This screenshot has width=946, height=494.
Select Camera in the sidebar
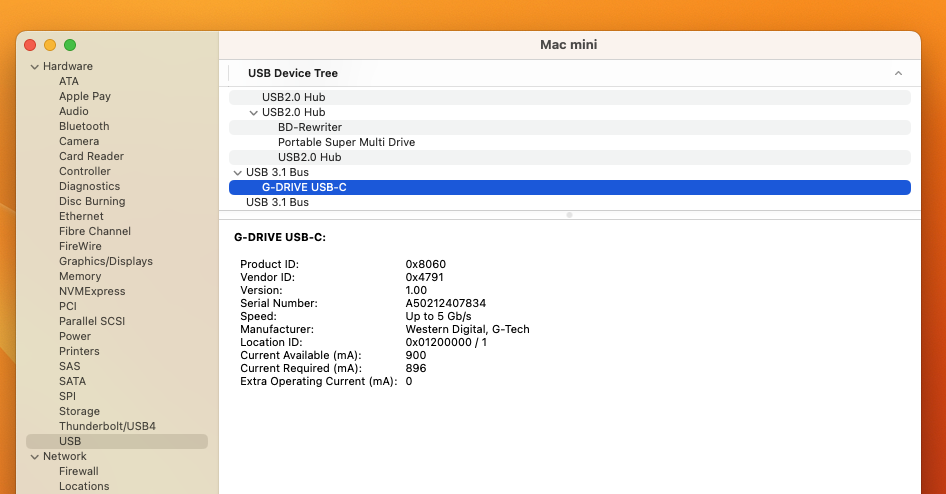click(x=79, y=141)
